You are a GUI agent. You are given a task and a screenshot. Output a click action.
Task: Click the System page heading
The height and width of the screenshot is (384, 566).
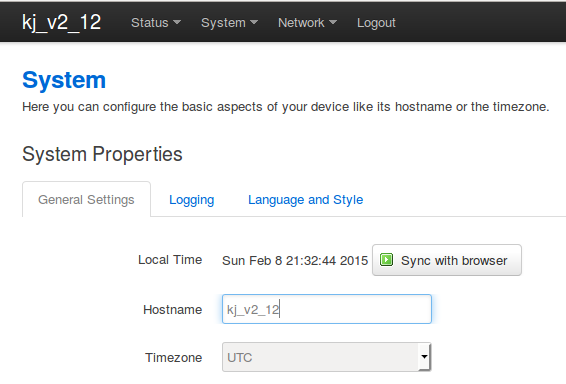pos(64,80)
